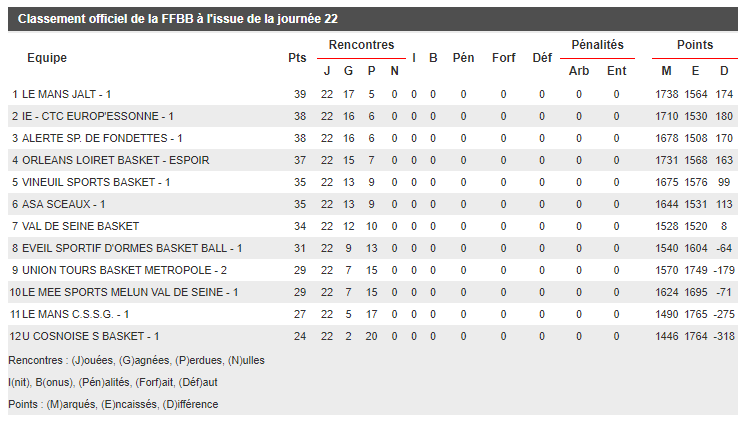Click the Equipe column header
The image size is (746, 421).
(47, 58)
